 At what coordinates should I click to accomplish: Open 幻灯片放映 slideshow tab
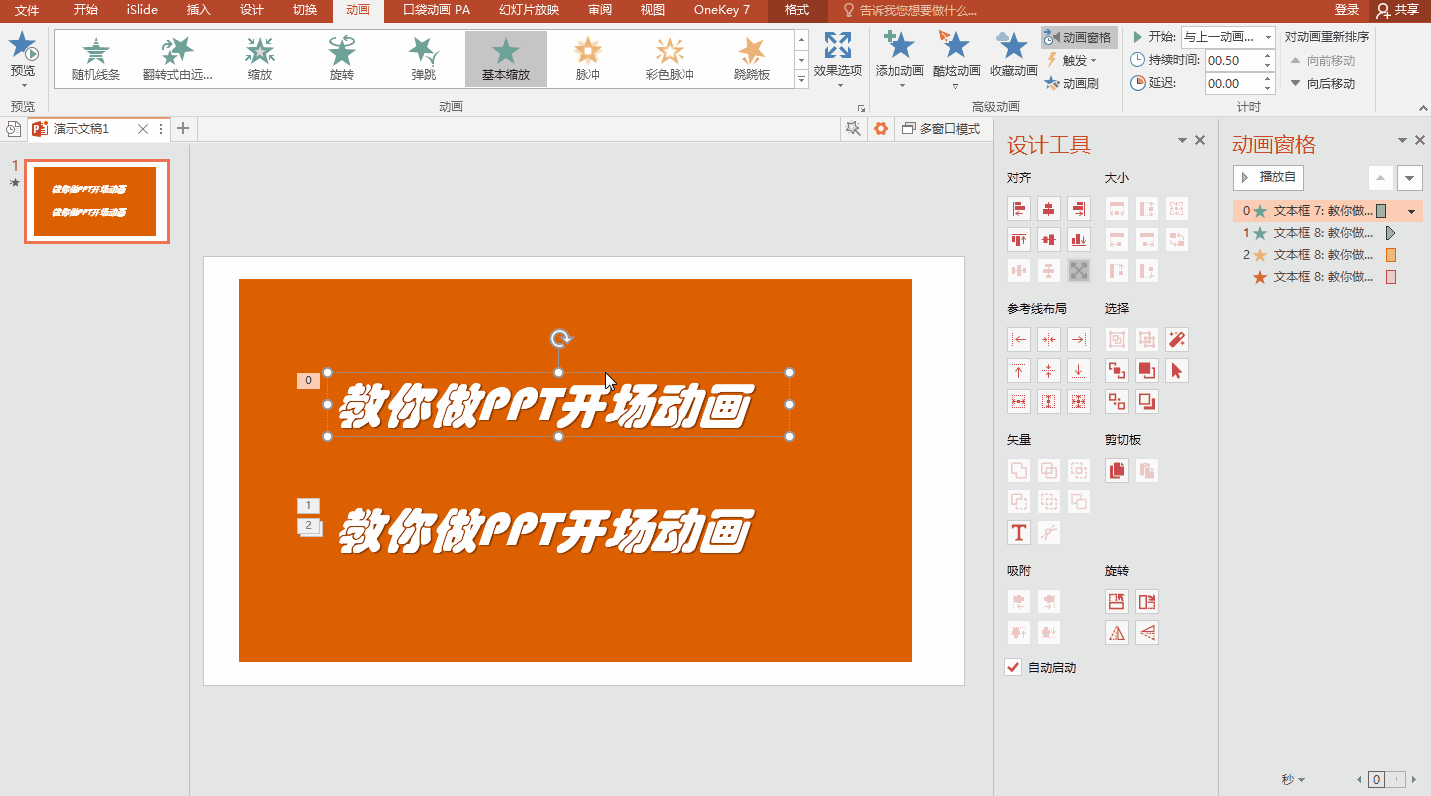tap(529, 10)
